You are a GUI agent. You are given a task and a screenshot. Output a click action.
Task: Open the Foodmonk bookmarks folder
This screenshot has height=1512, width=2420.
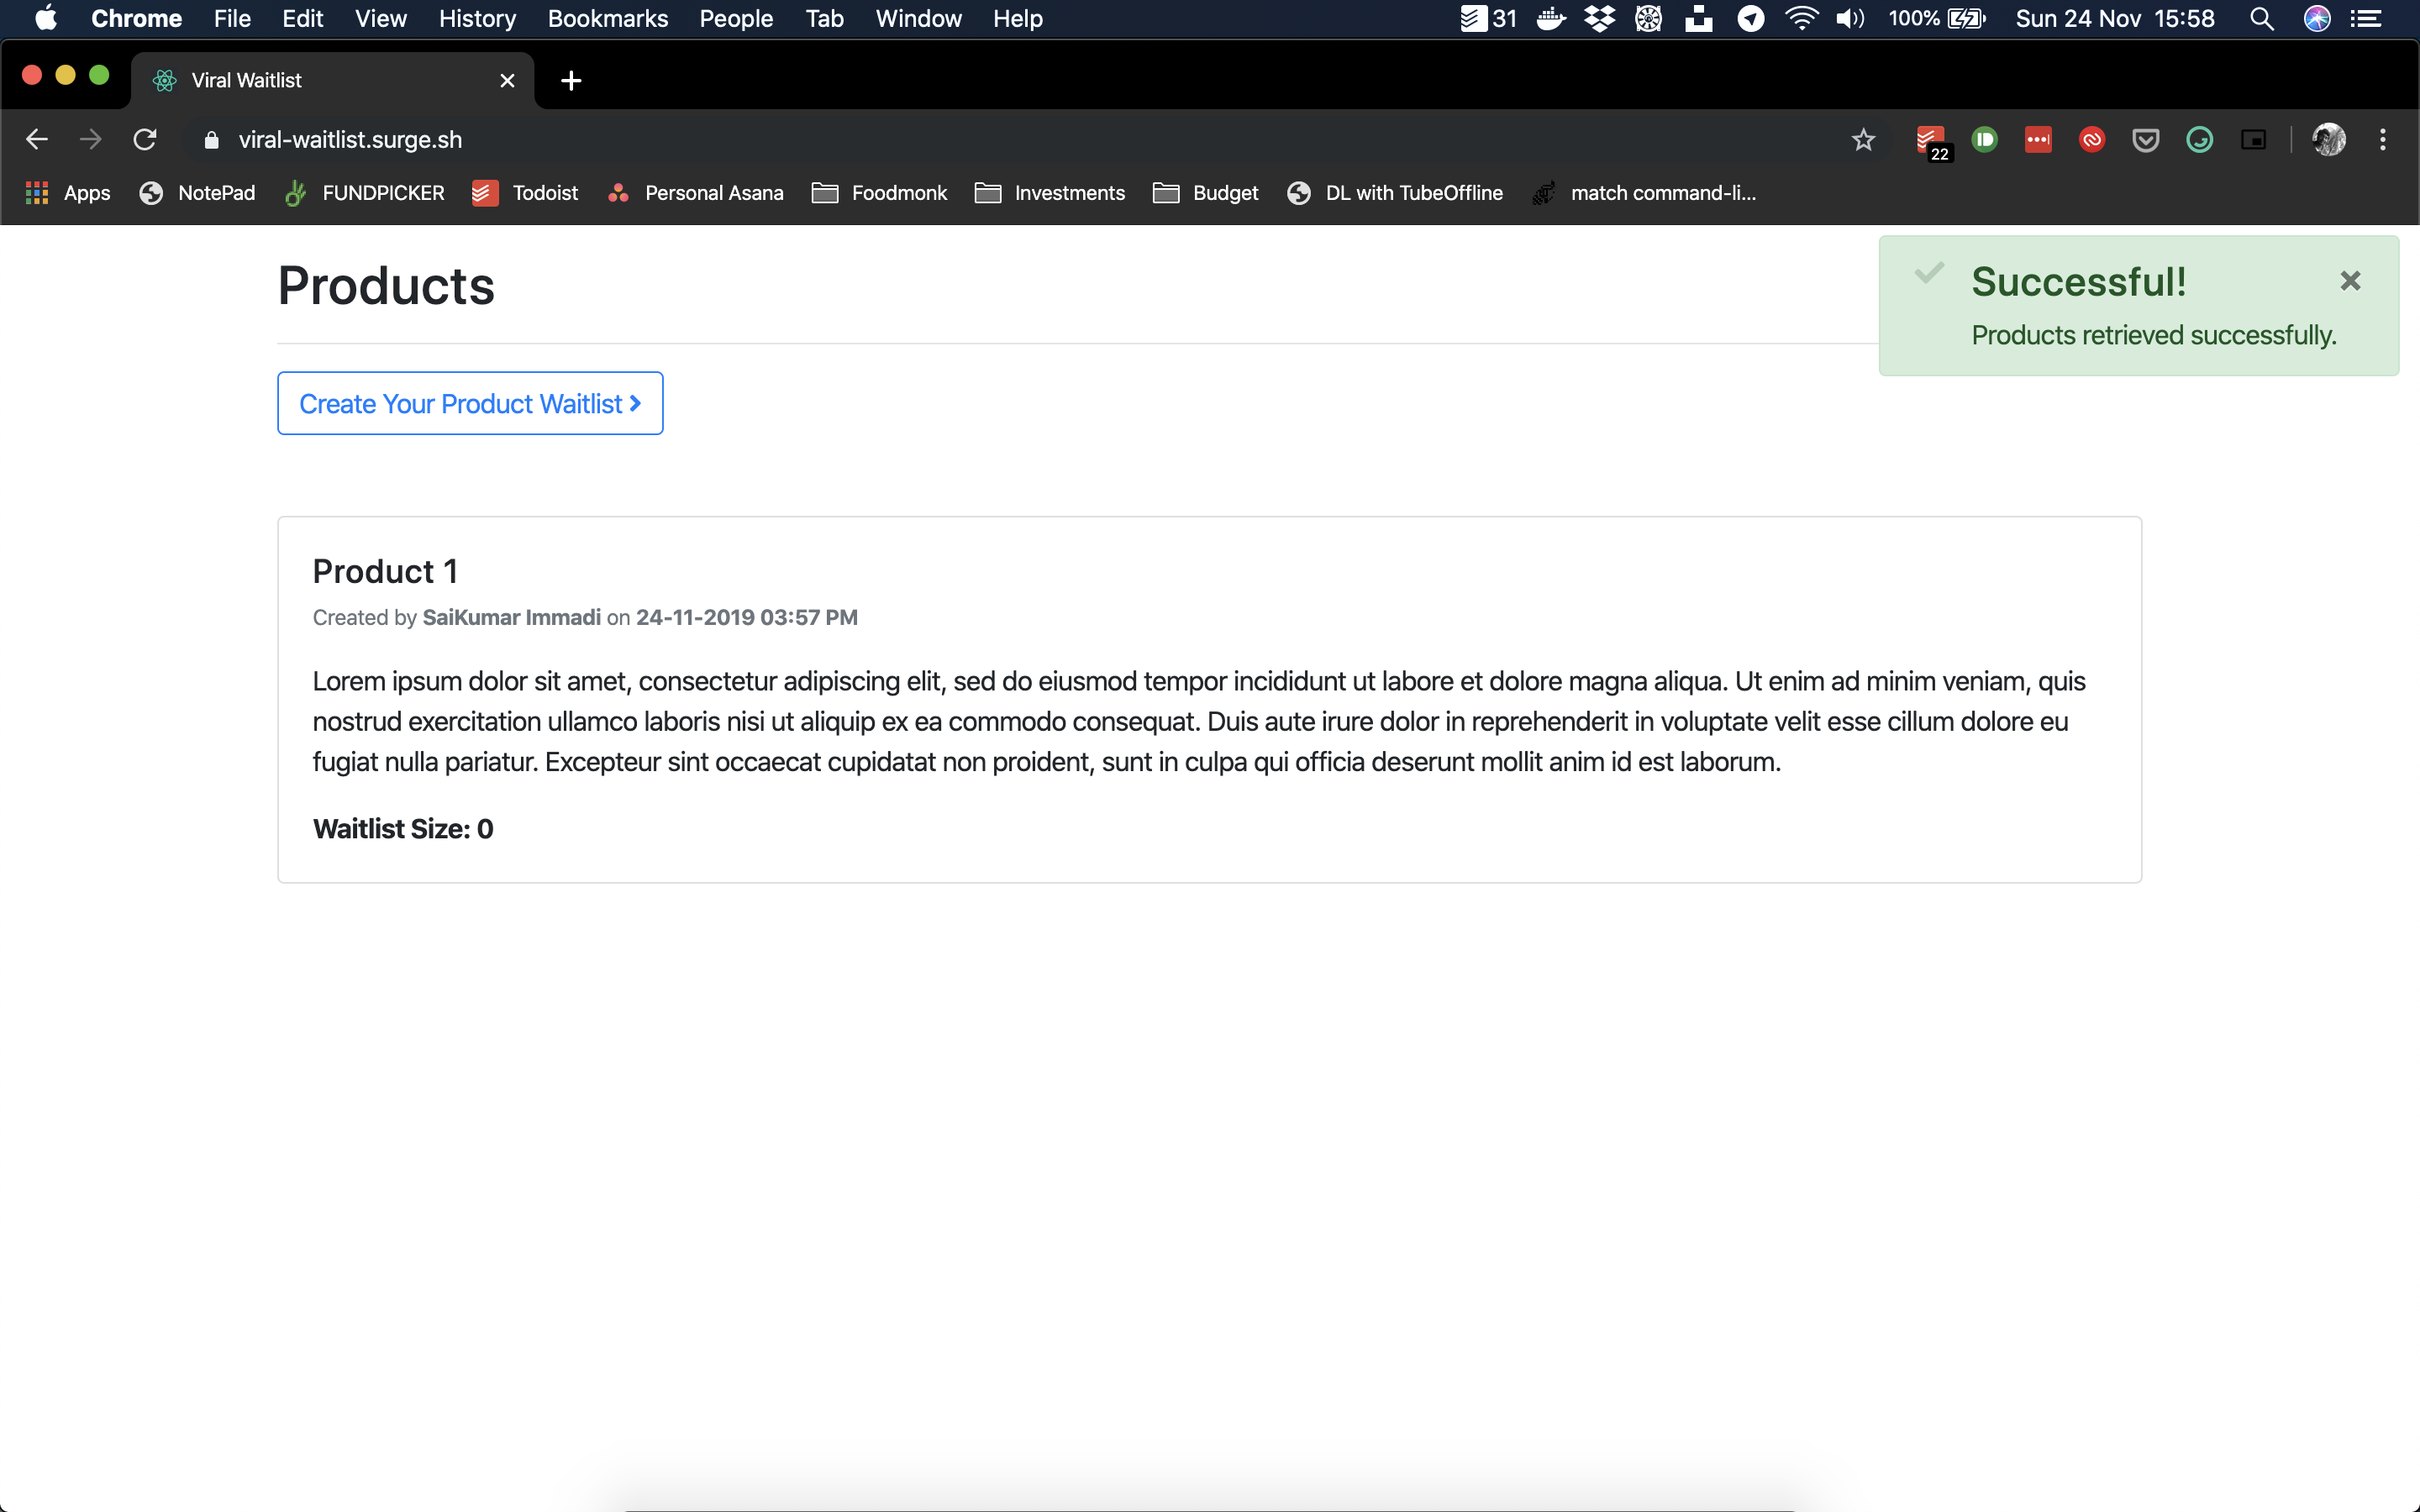[x=880, y=193]
